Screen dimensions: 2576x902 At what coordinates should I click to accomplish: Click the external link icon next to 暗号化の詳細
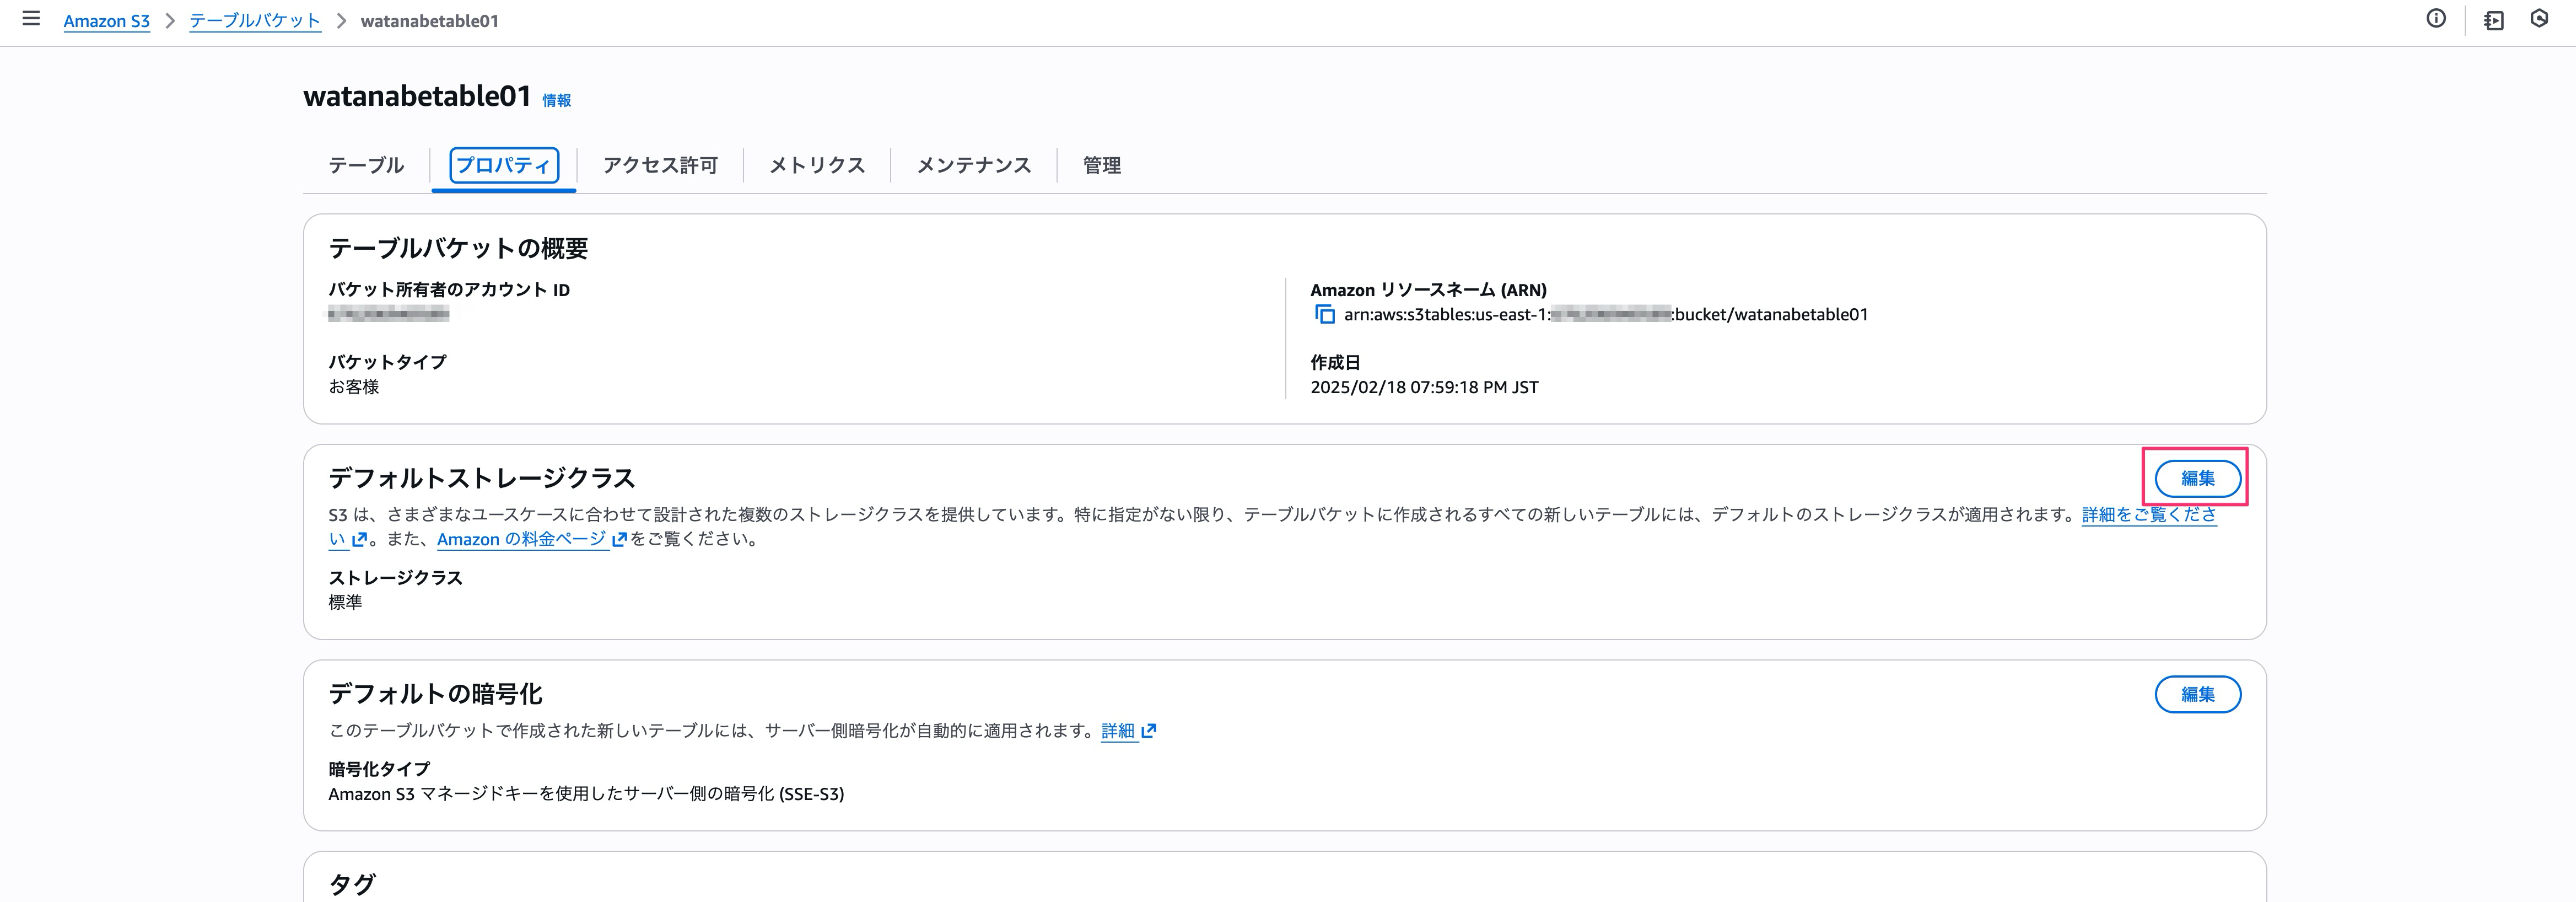(1150, 731)
